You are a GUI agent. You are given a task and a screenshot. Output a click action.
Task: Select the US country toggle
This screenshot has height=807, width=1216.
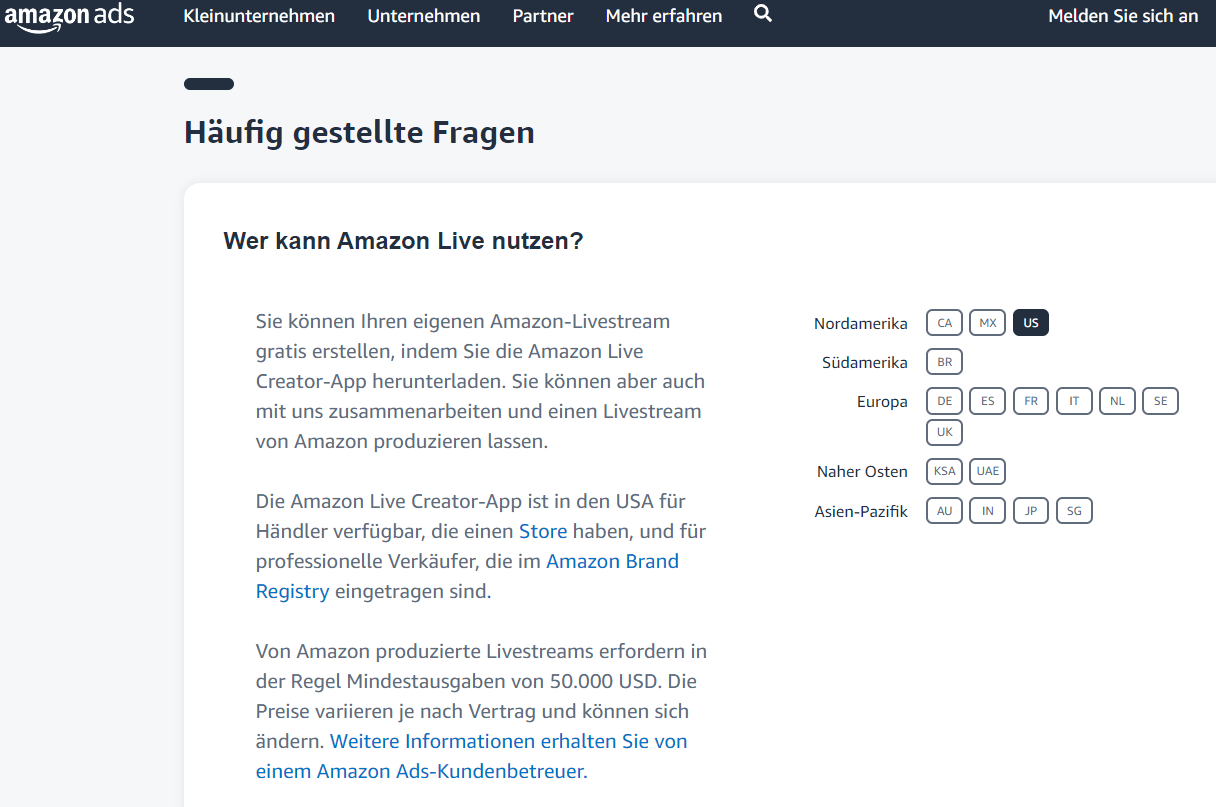[1030, 323]
